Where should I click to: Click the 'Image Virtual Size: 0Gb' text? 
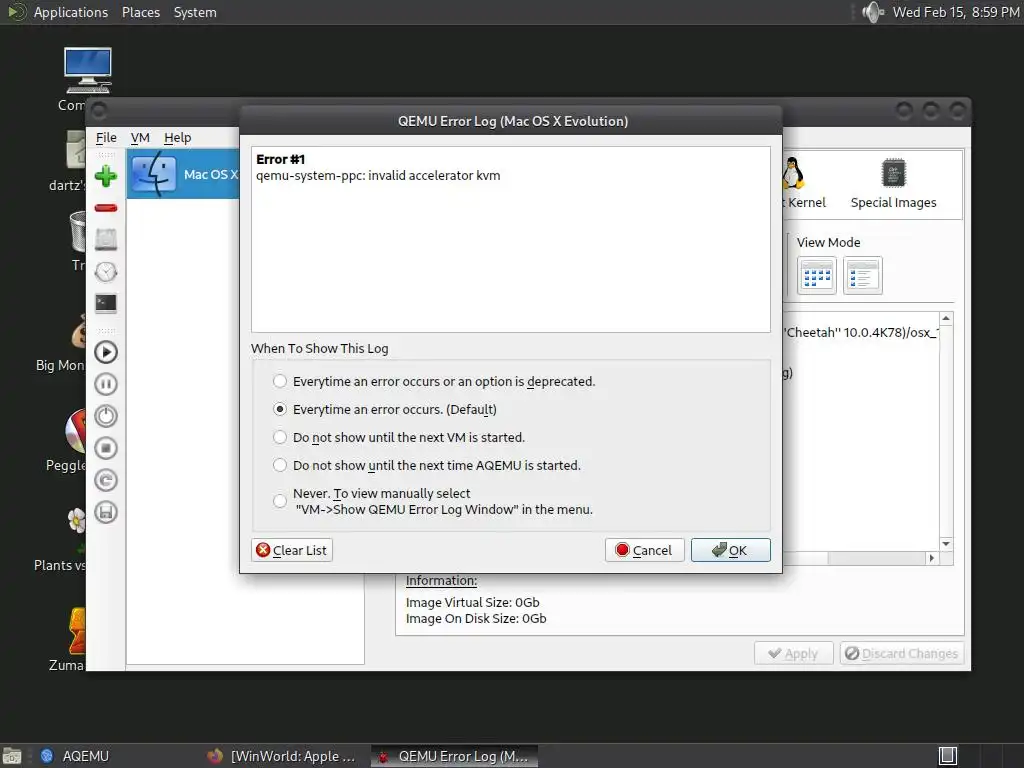click(473, 602)
